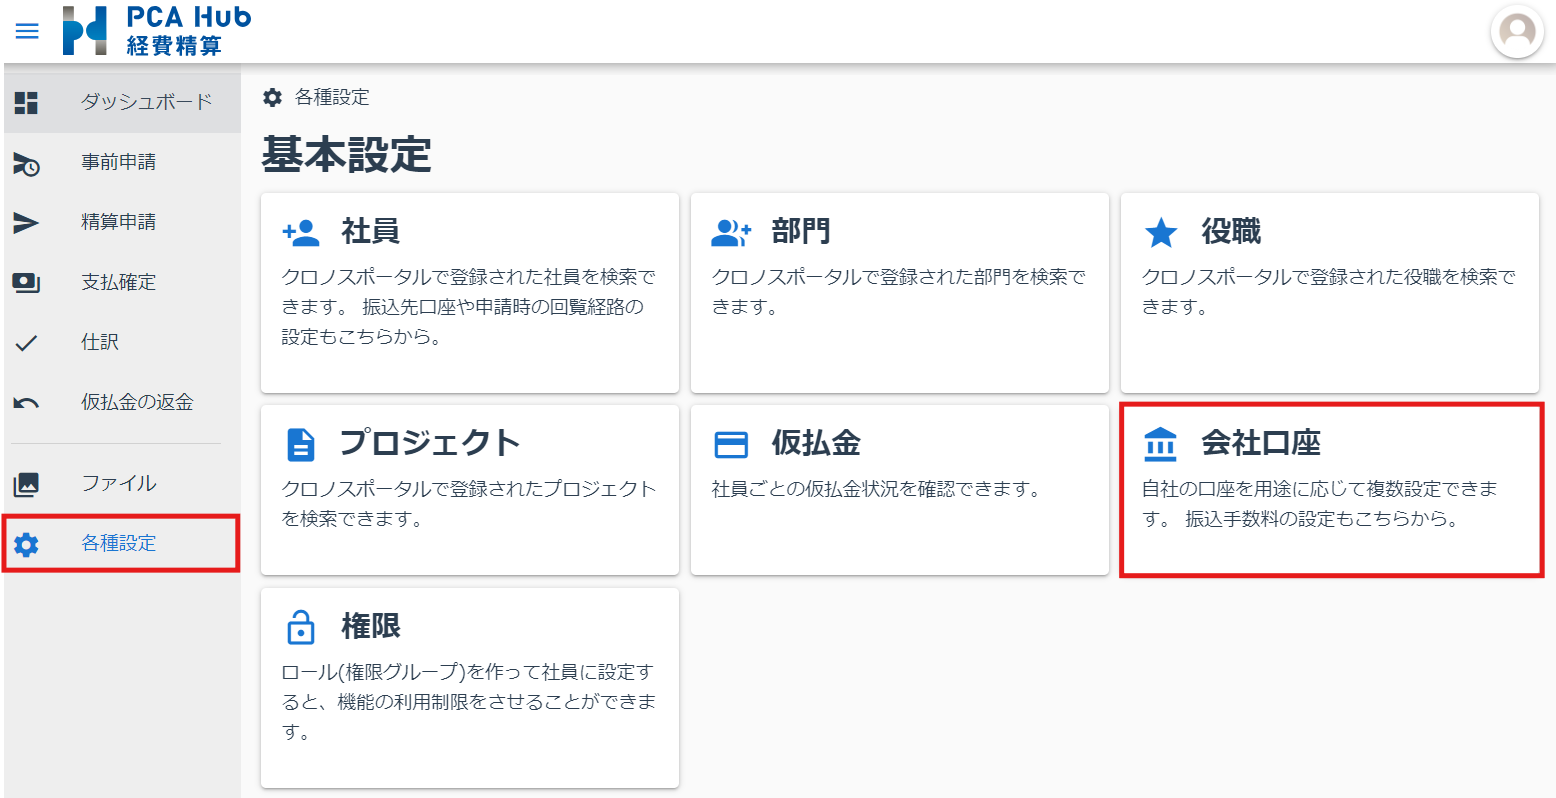
Task: Open the 役職 settings card
Action: coord(1330,293)
